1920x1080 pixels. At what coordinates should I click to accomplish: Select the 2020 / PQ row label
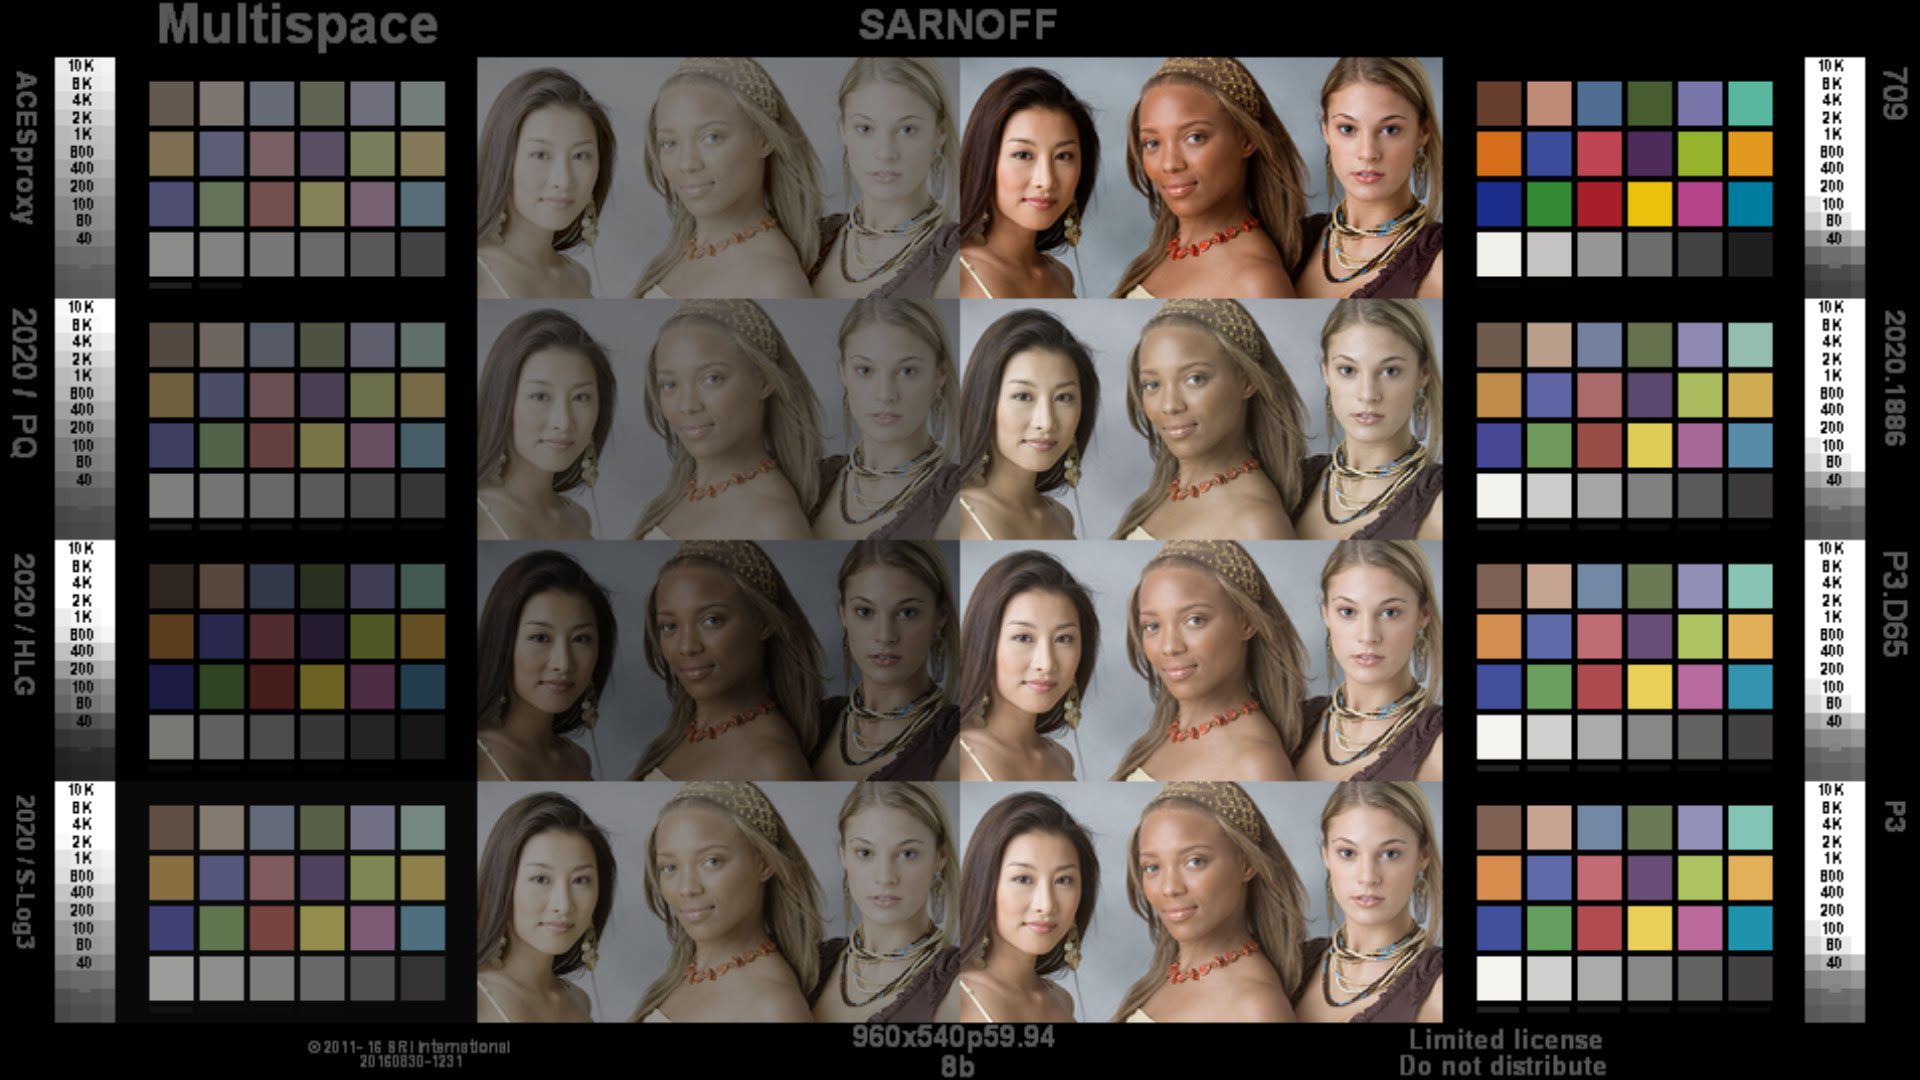(x=22, y=380)
